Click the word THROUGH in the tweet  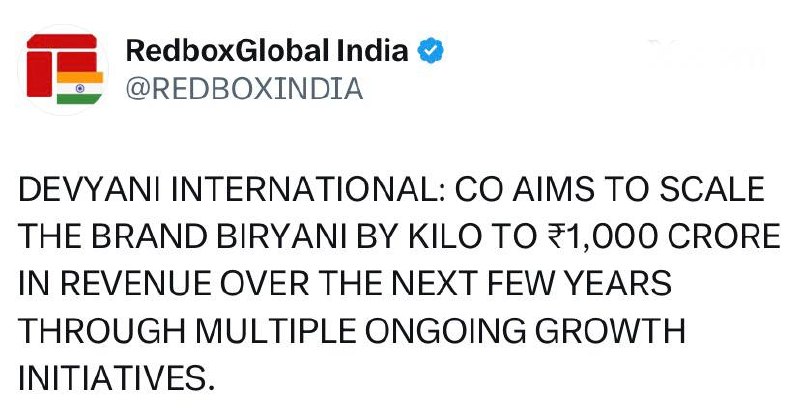[102, 331]
